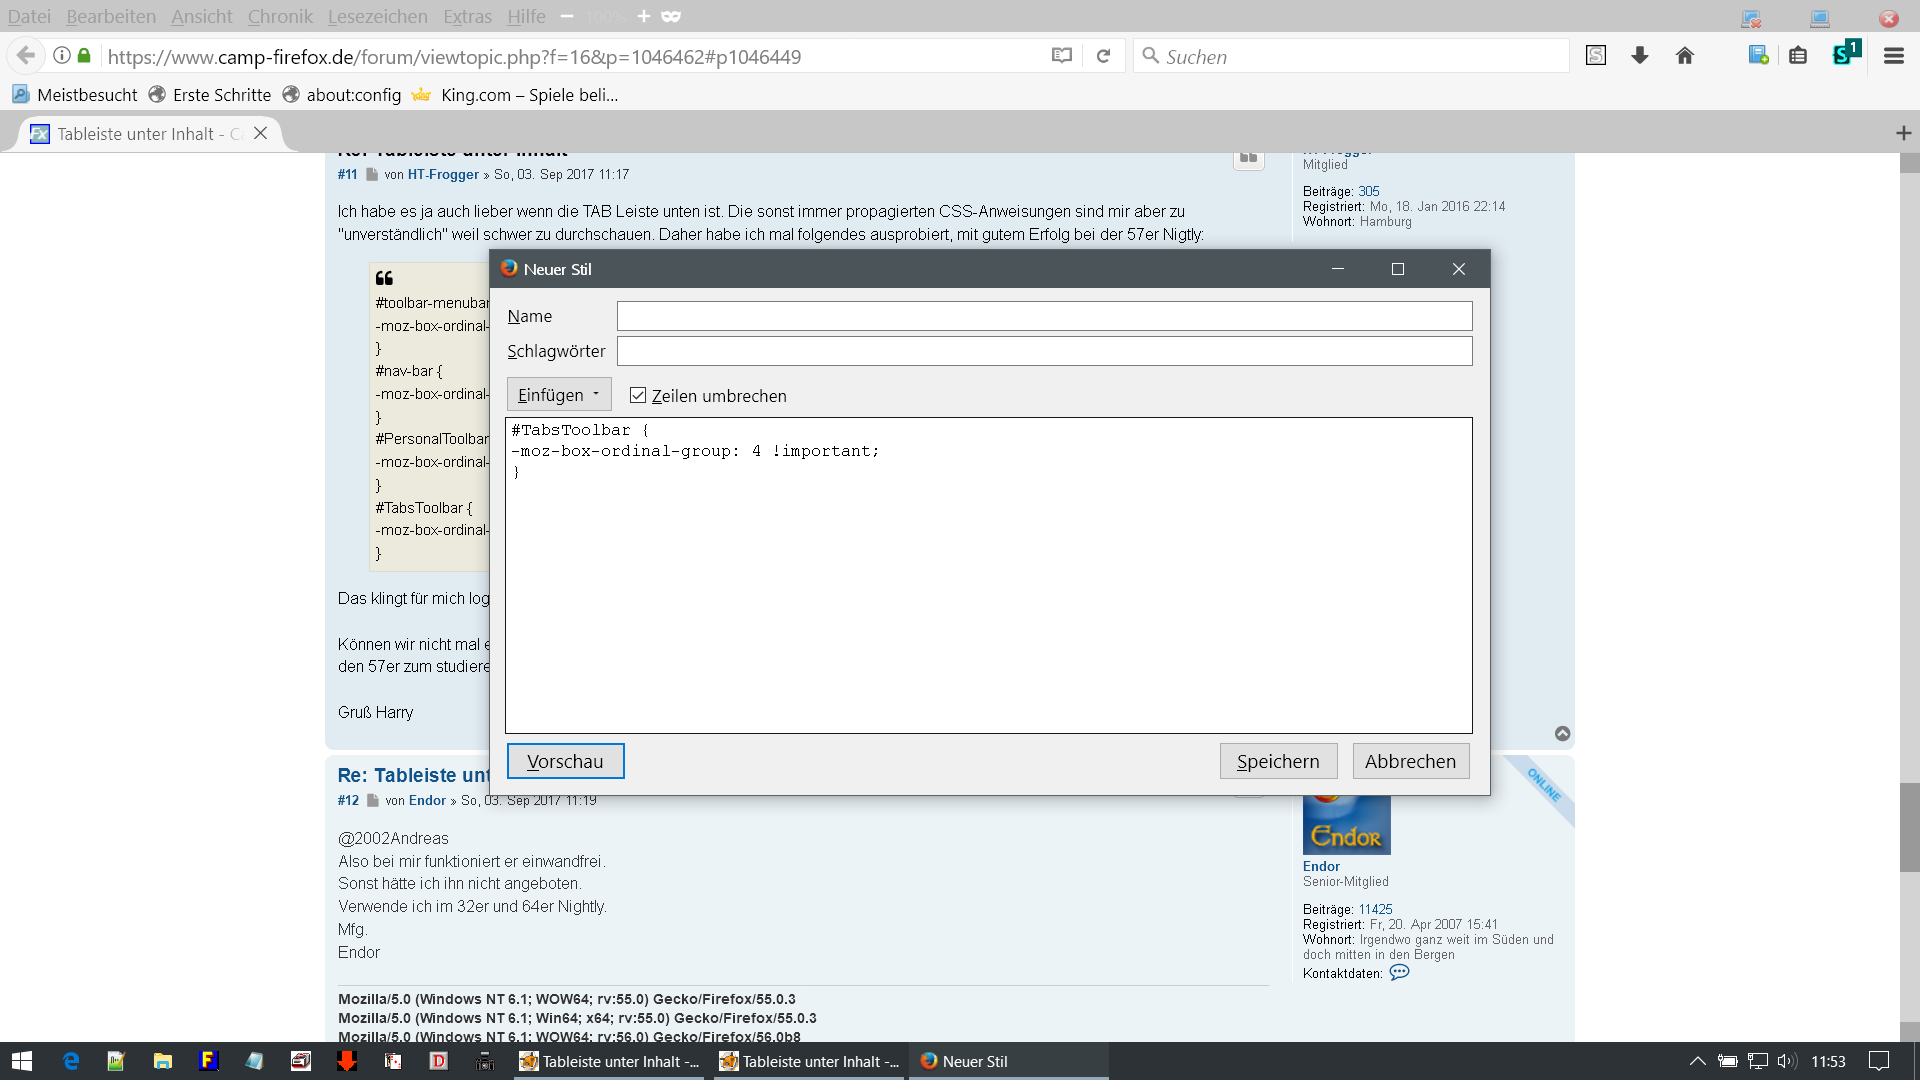Open reader view from the address bar

1062,56
